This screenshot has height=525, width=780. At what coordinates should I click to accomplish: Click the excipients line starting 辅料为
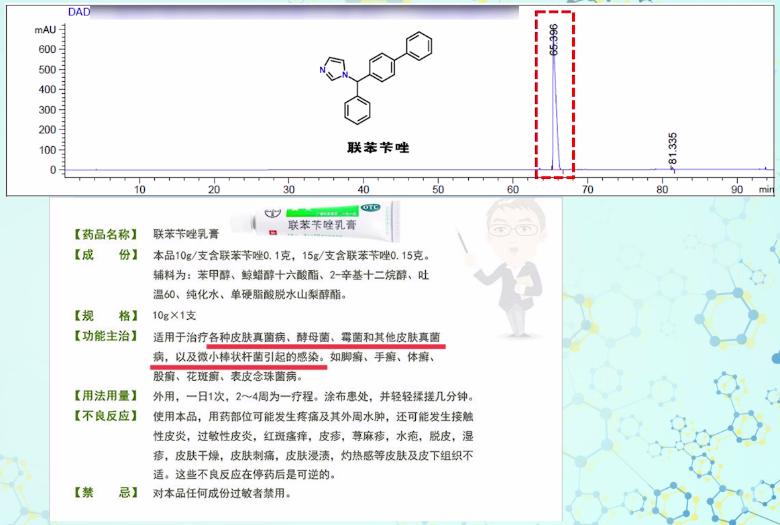pyautogui.click(x=291, y=275)
